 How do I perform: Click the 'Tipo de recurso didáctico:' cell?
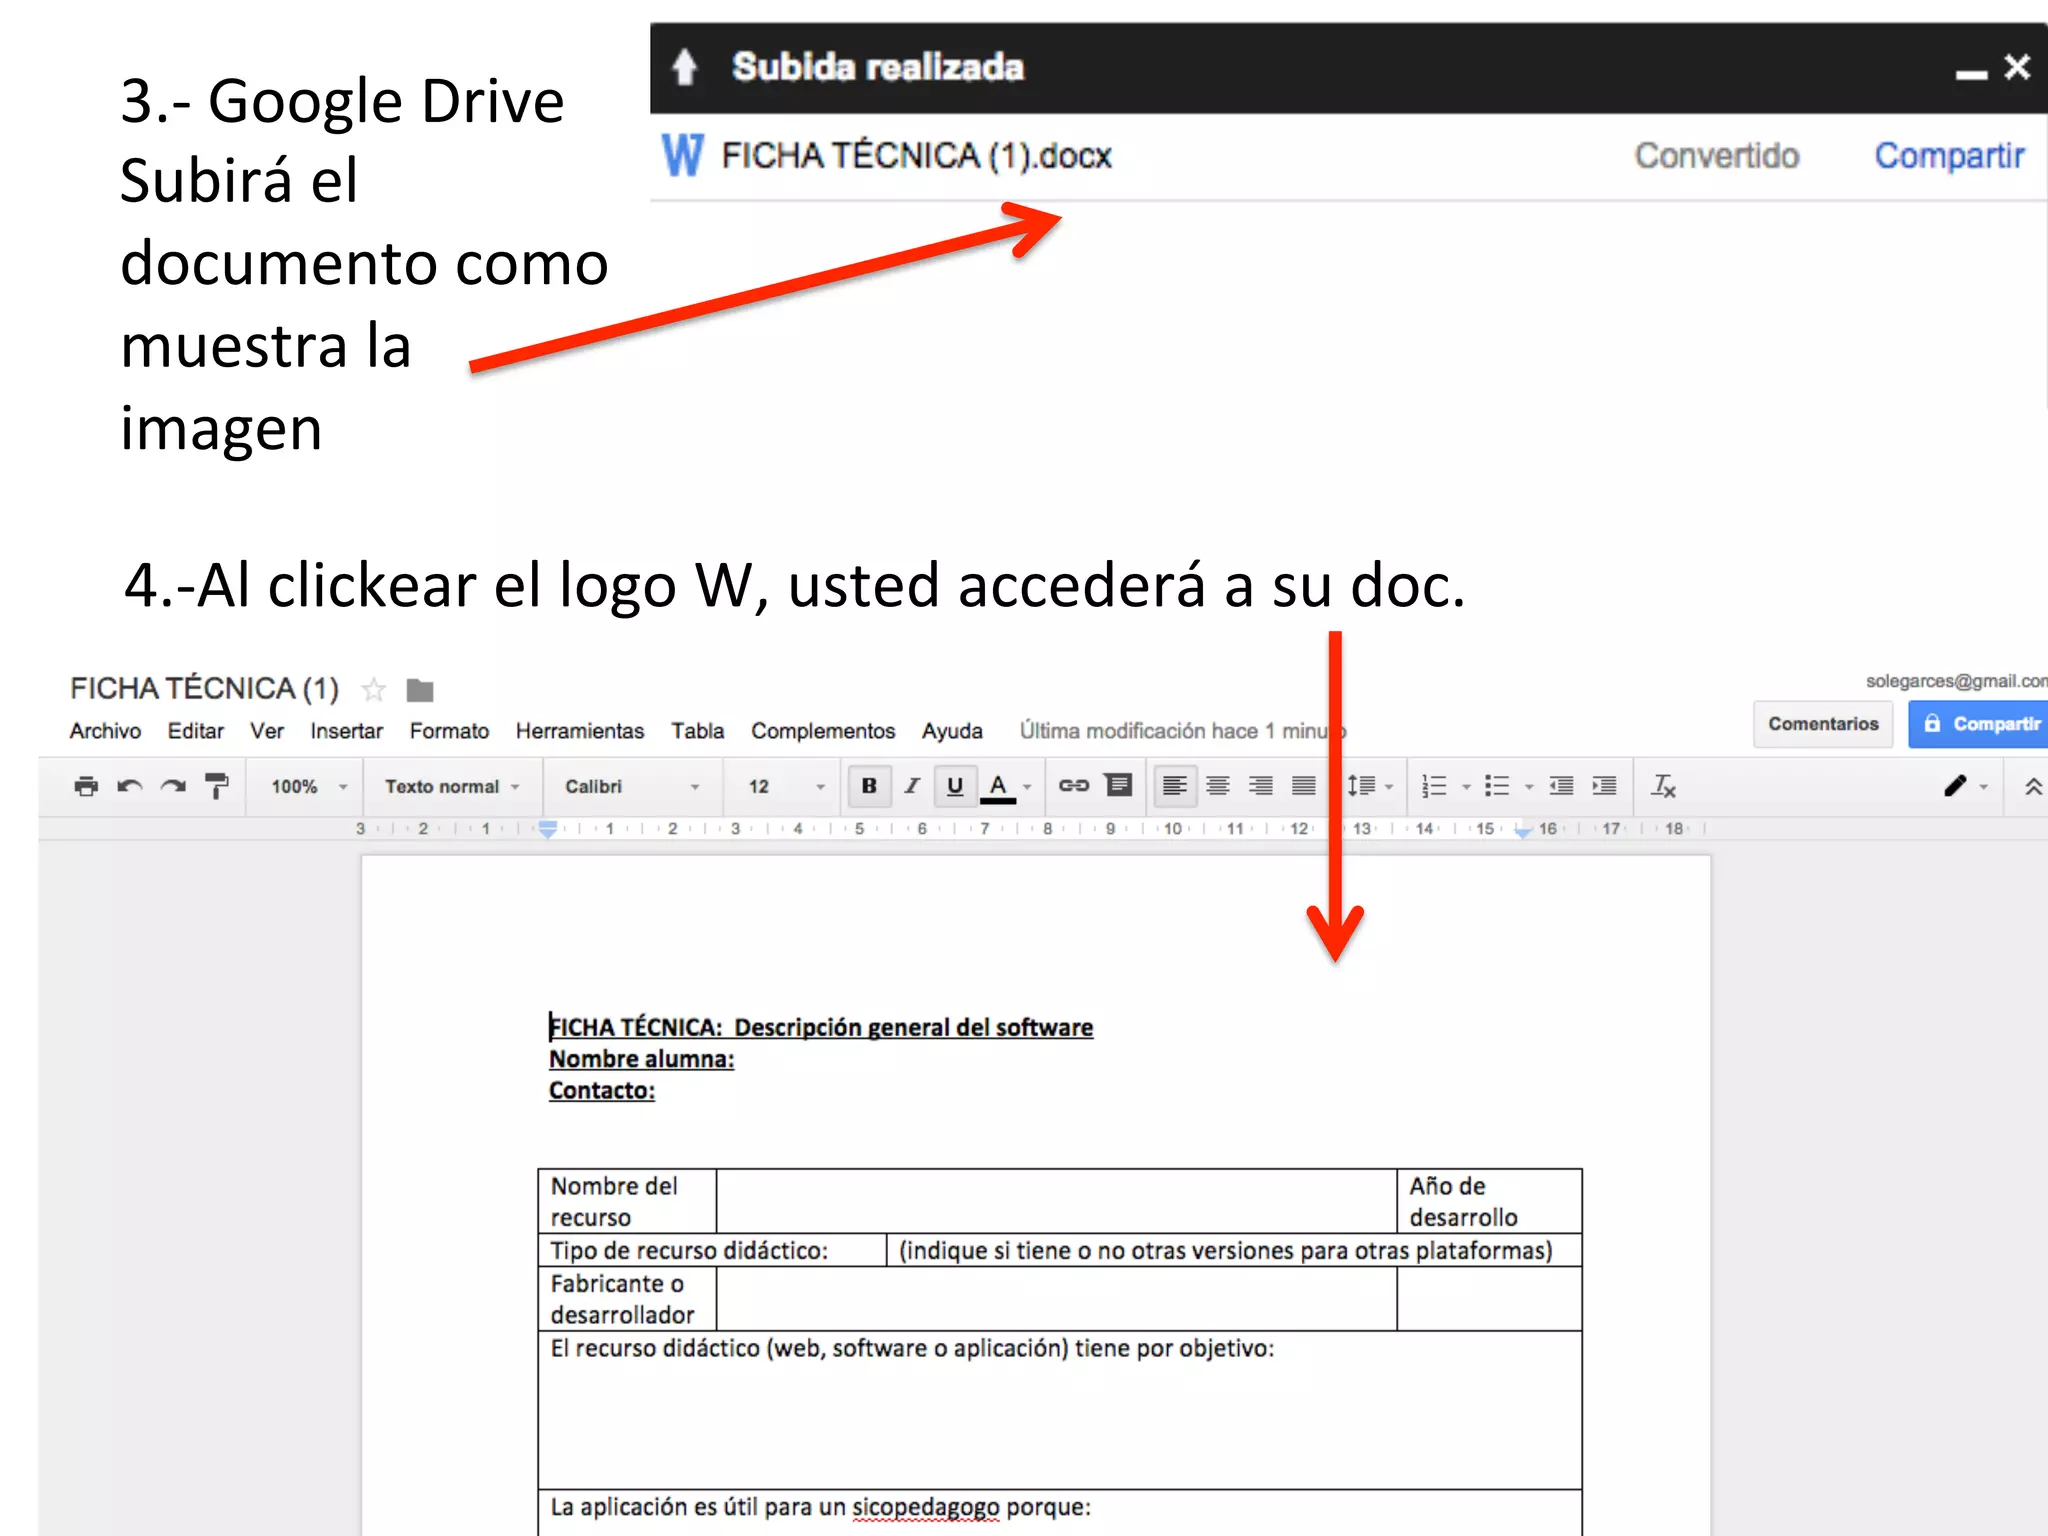[x=712, y=1250]
